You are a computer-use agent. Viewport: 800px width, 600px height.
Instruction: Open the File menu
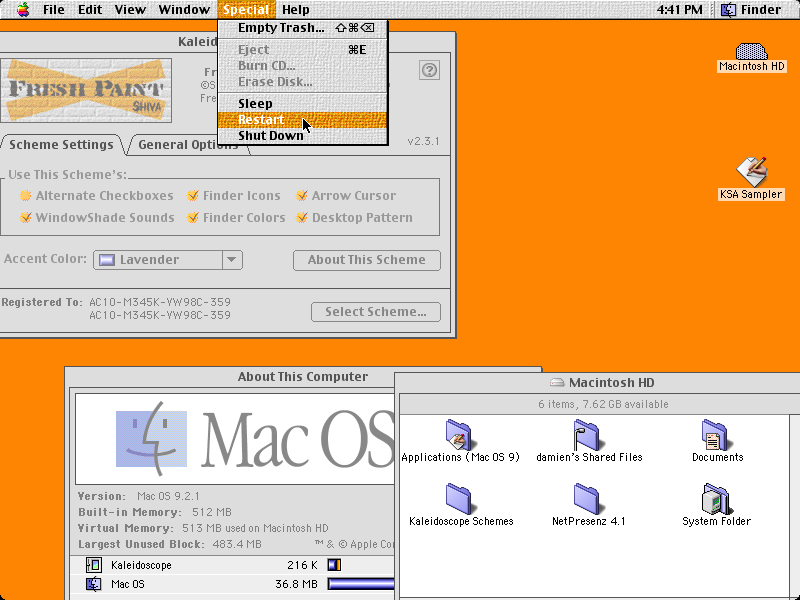(x=54, y=9)
